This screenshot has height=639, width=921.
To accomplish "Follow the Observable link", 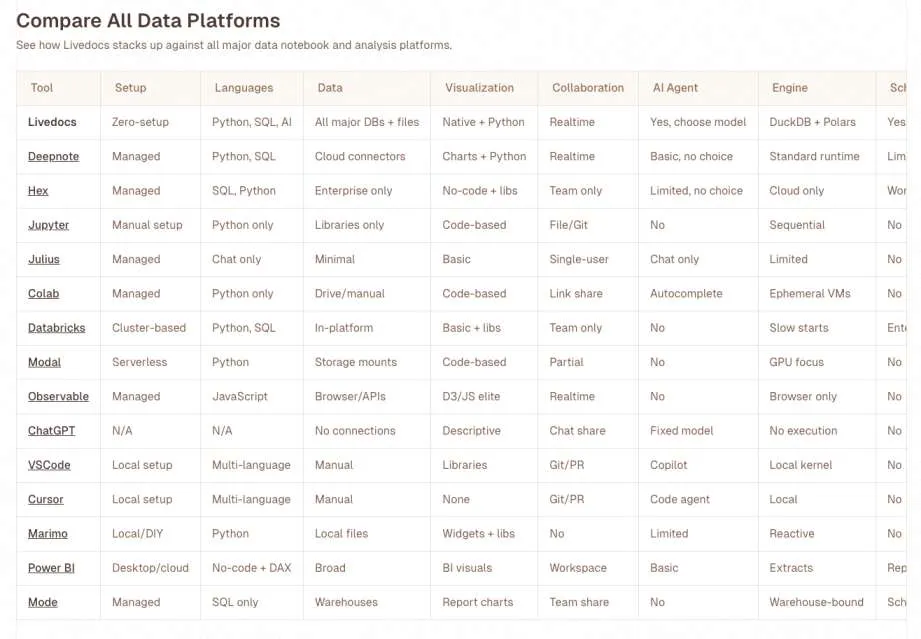I will coord(58,396).
